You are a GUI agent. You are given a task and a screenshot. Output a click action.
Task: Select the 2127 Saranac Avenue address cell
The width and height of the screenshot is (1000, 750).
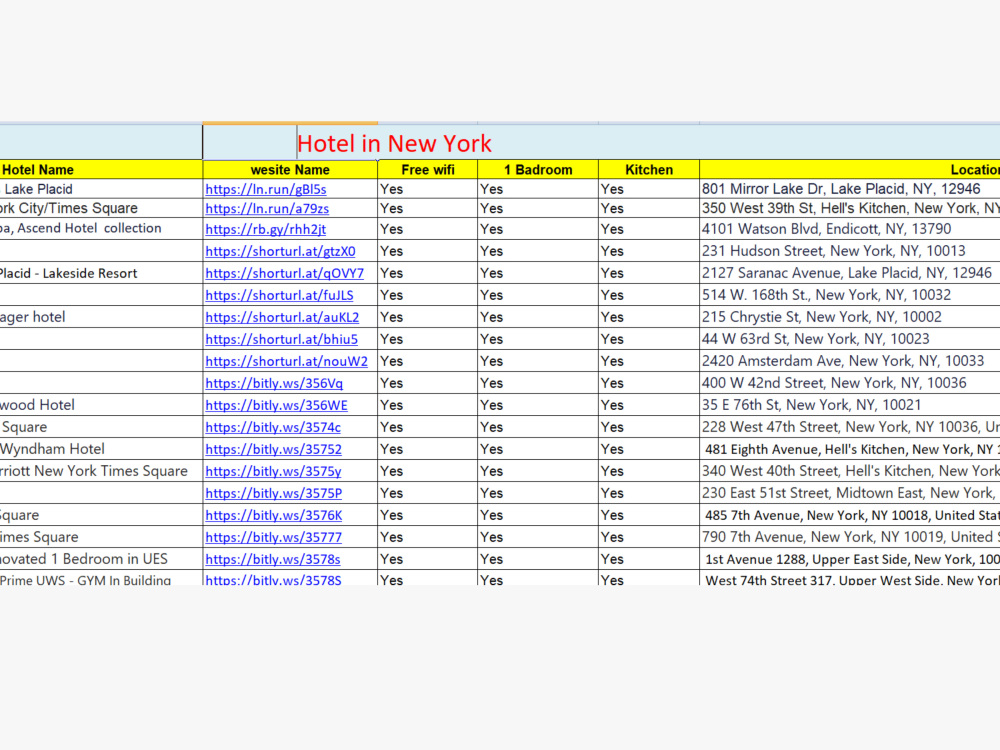[849, 273]
